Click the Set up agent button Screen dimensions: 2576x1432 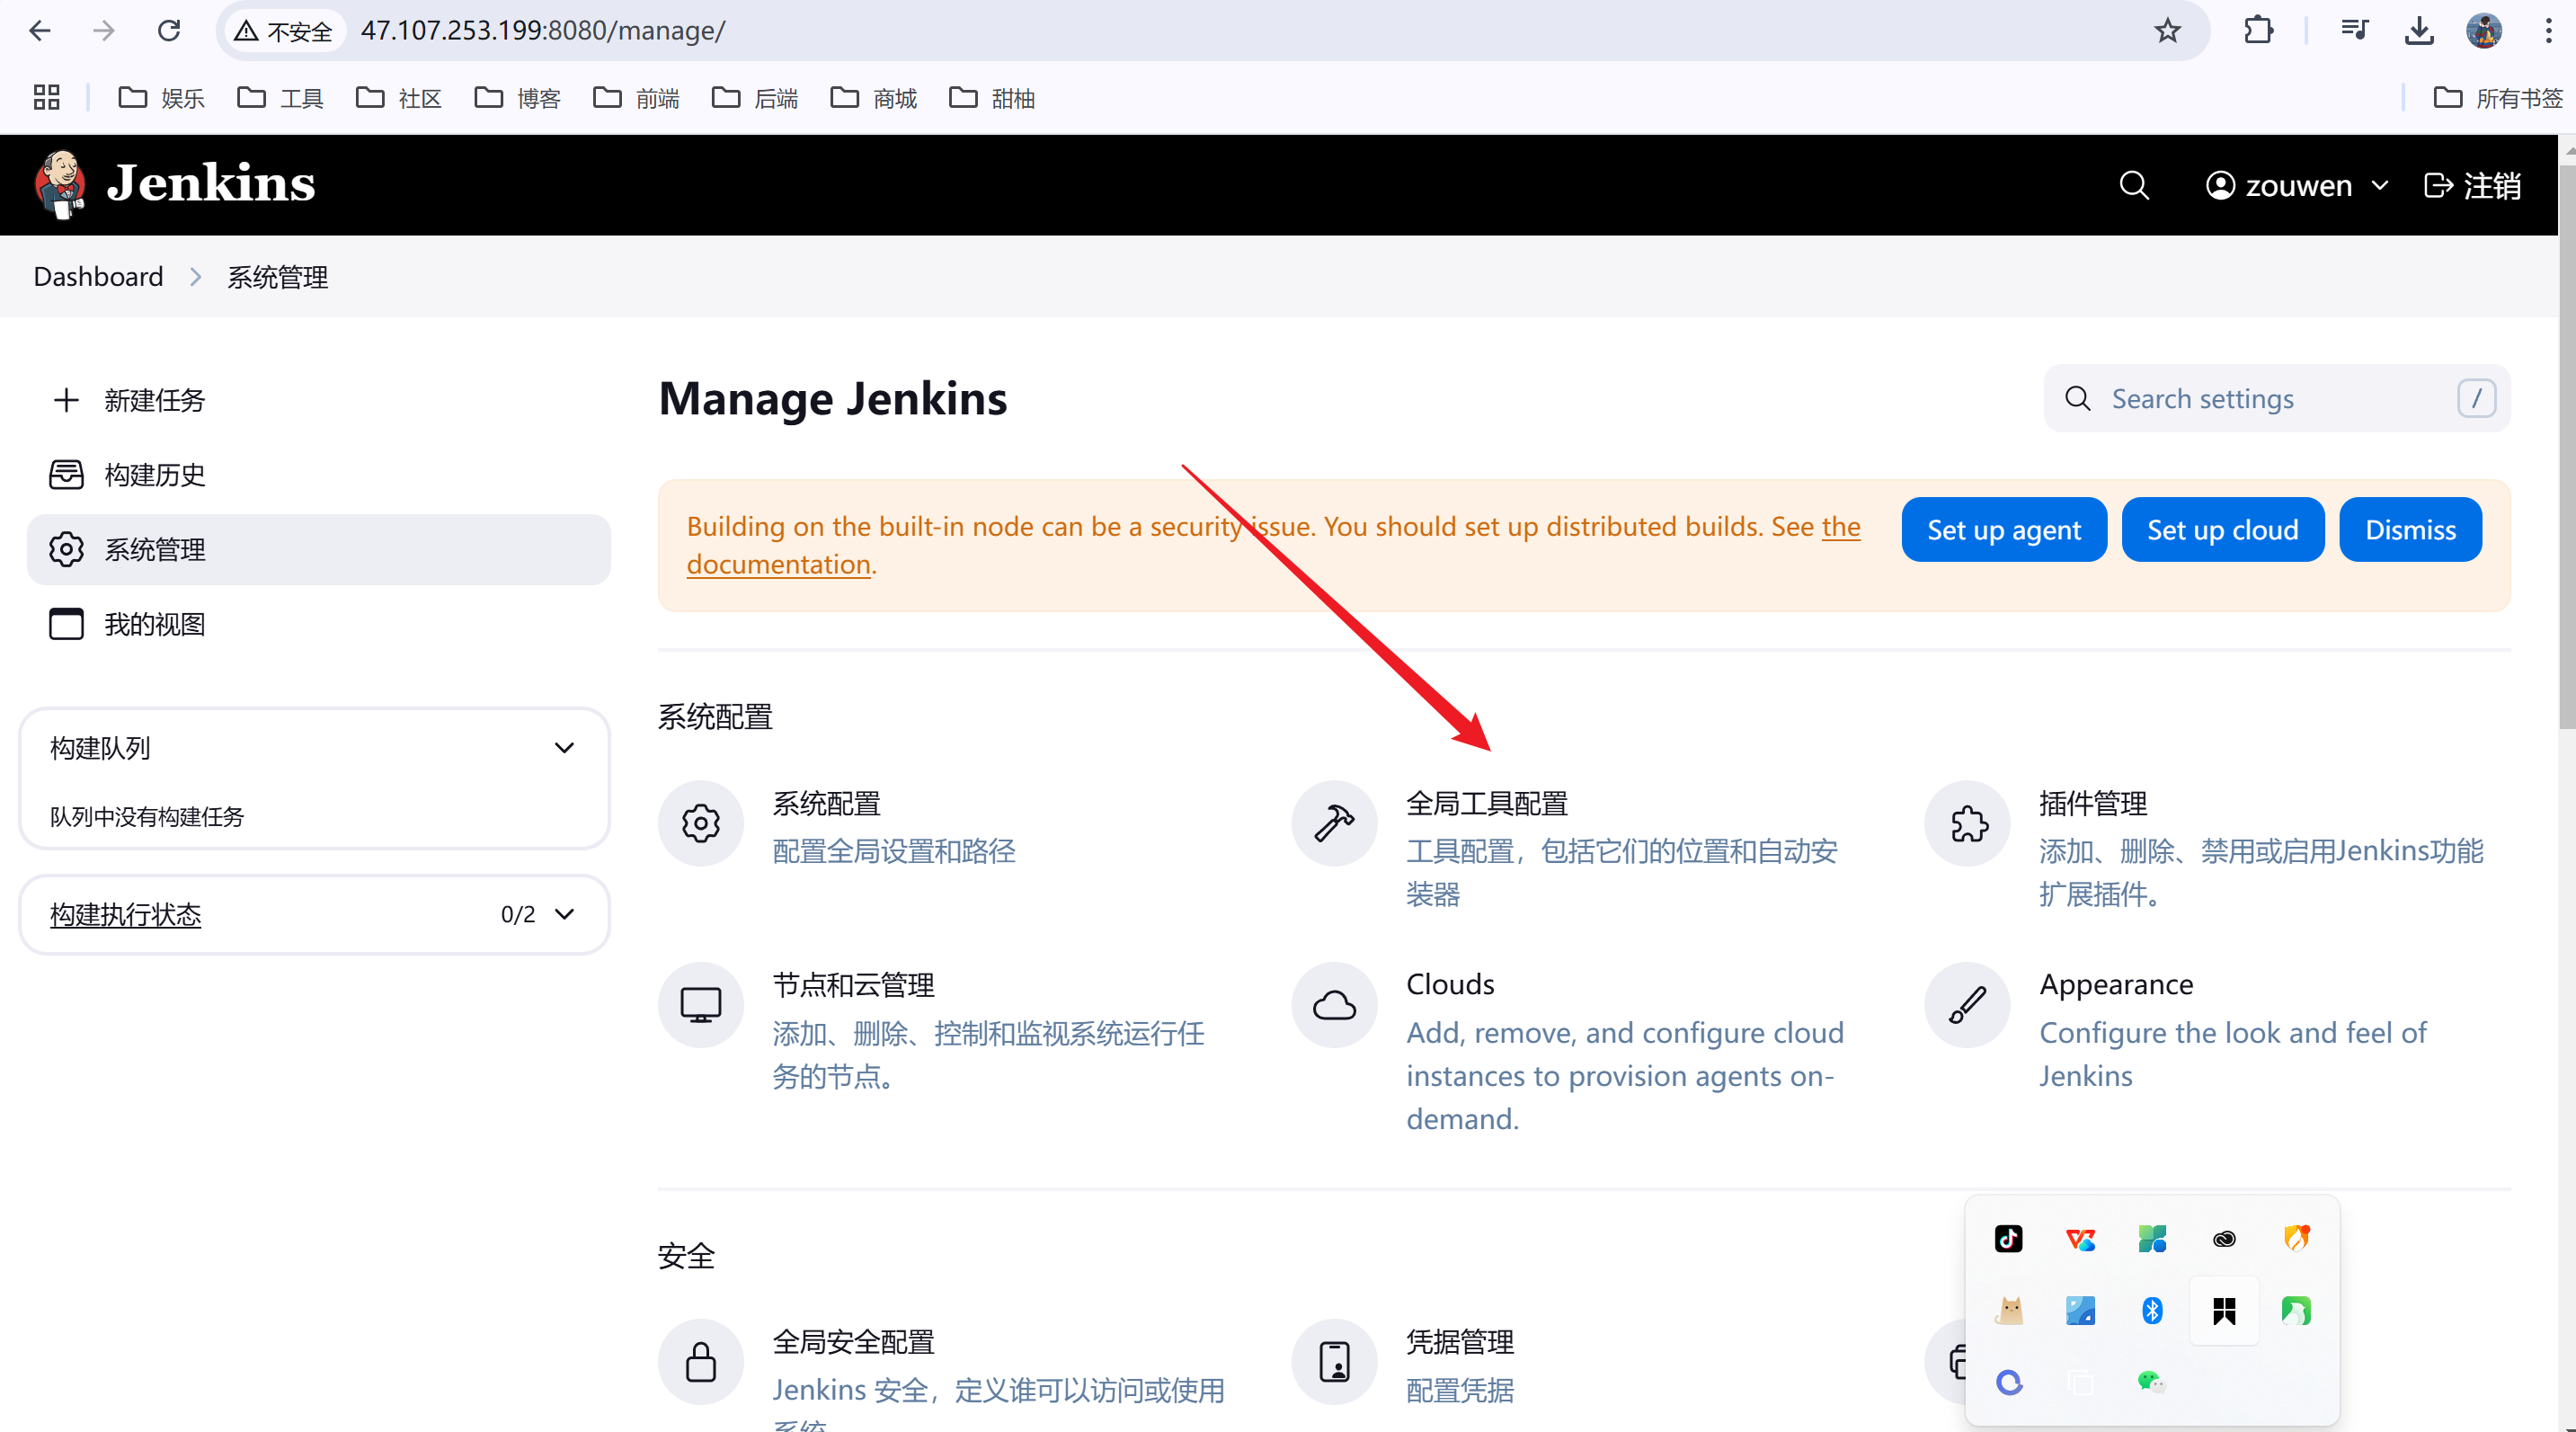pyautogui.click(x=2003, y=529)
